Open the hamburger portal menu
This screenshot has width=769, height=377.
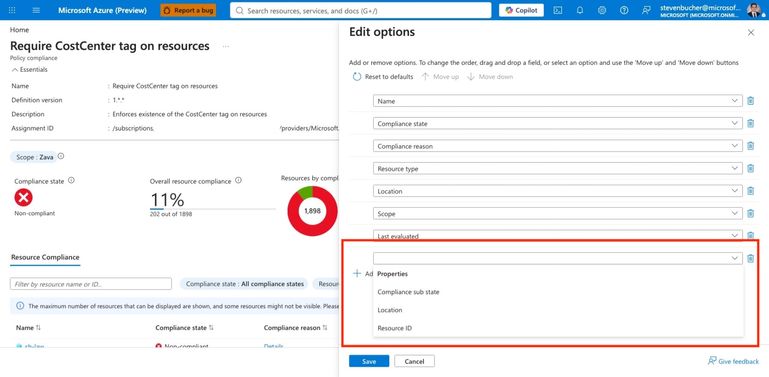(36, 10)
